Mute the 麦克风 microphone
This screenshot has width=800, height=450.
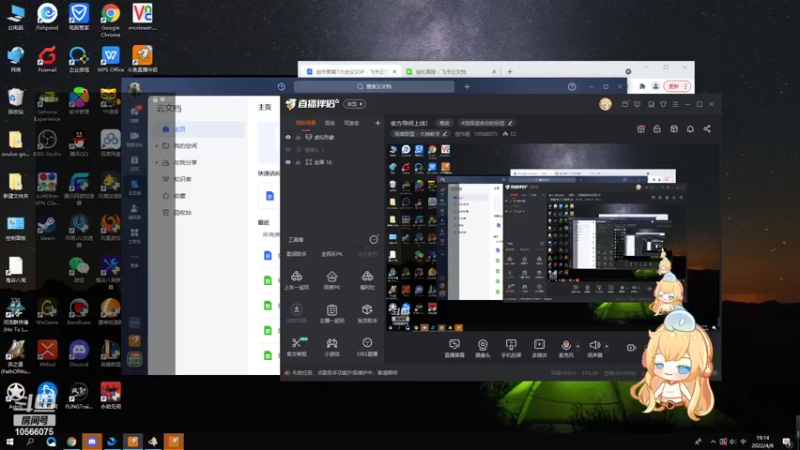click(565, 348)
